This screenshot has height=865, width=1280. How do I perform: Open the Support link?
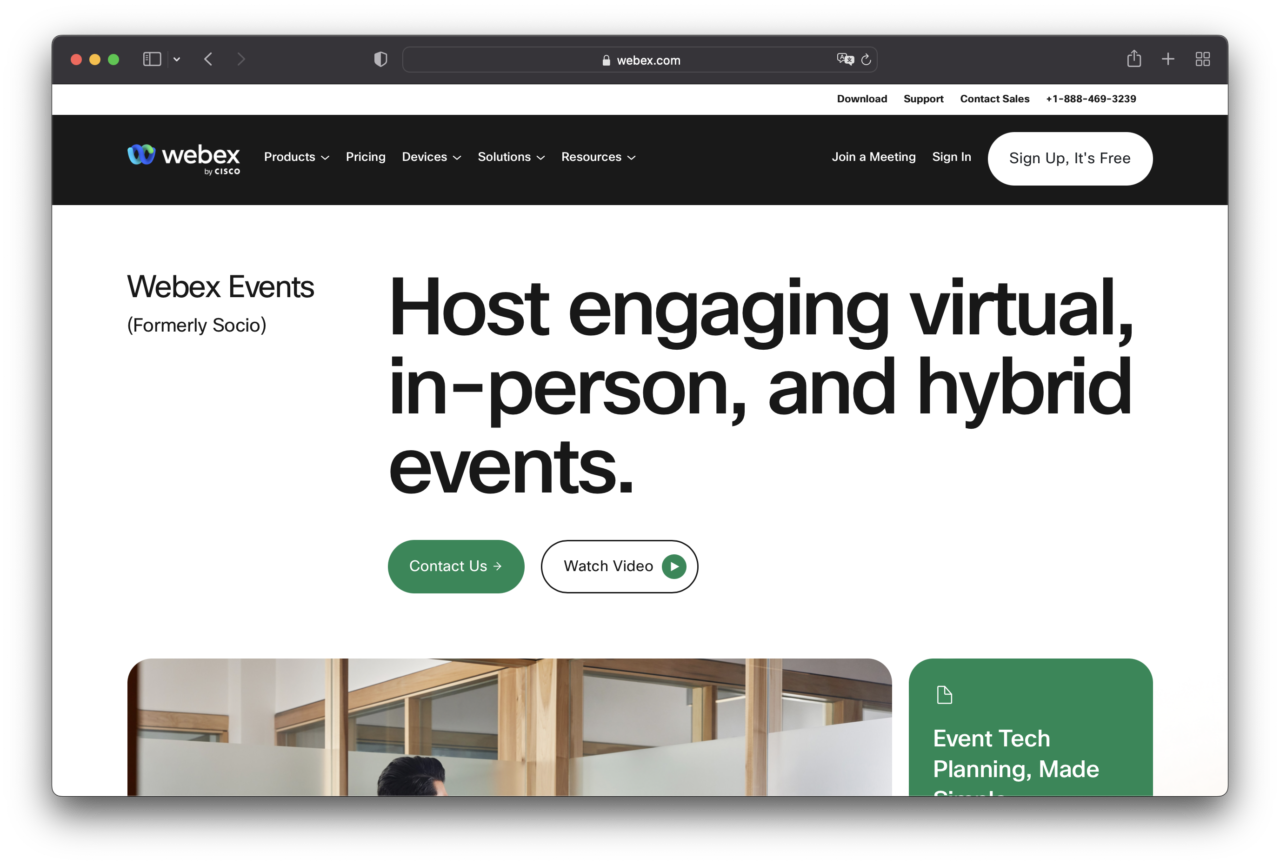click(x=923, y=99)
